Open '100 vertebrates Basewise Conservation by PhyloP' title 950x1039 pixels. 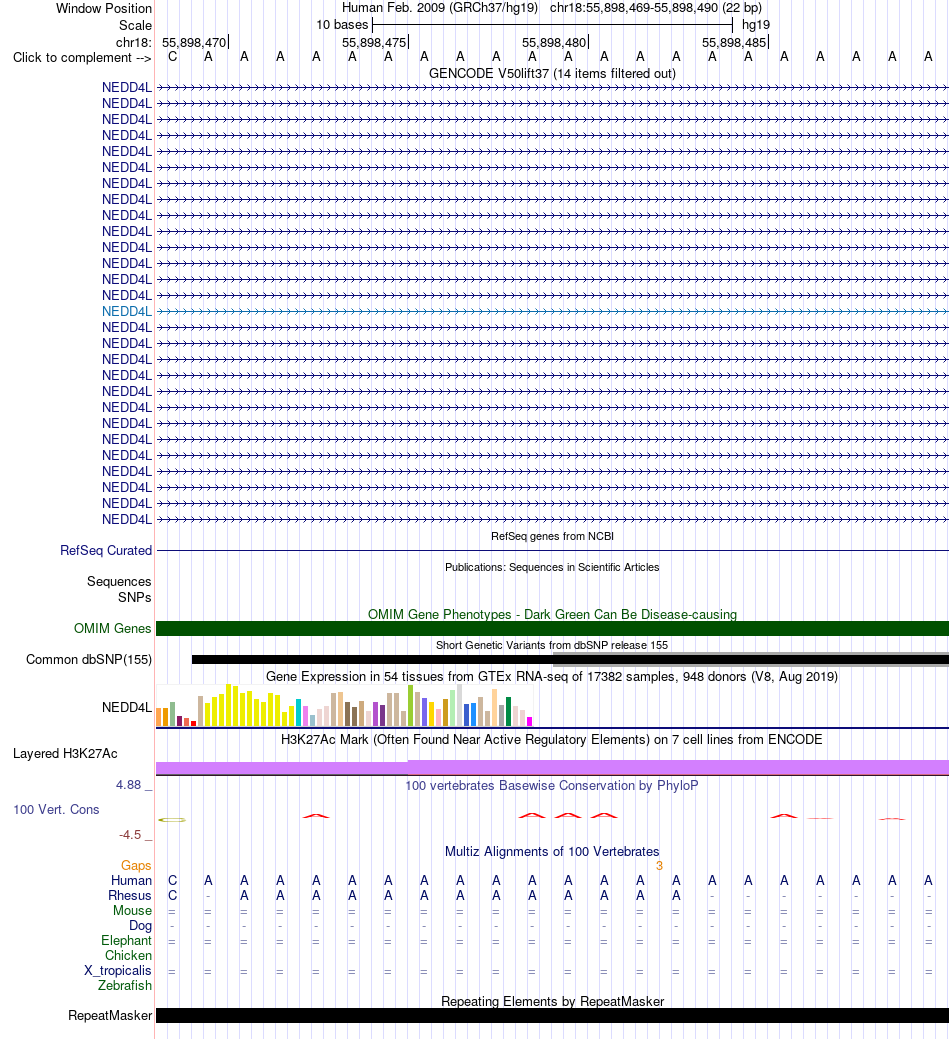(x=552, y=785)
